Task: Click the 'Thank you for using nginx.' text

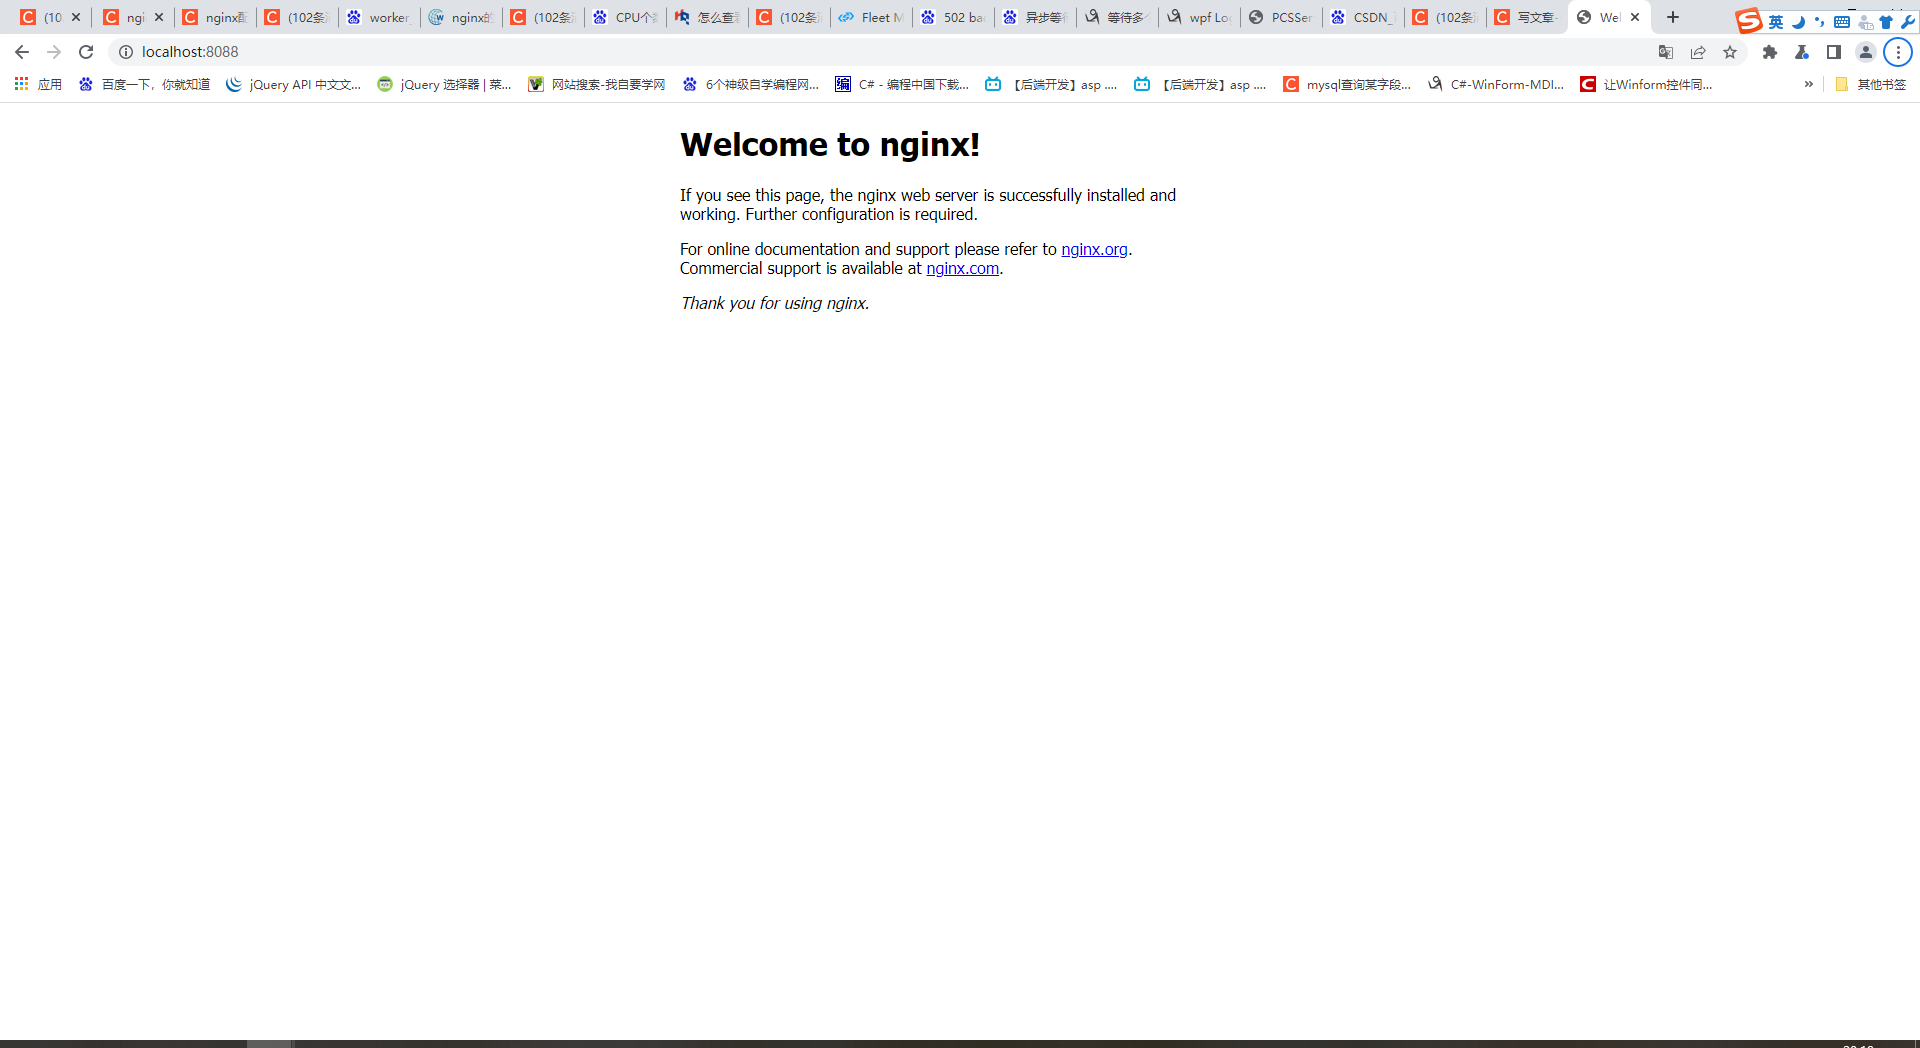Action: coord(775,303)
